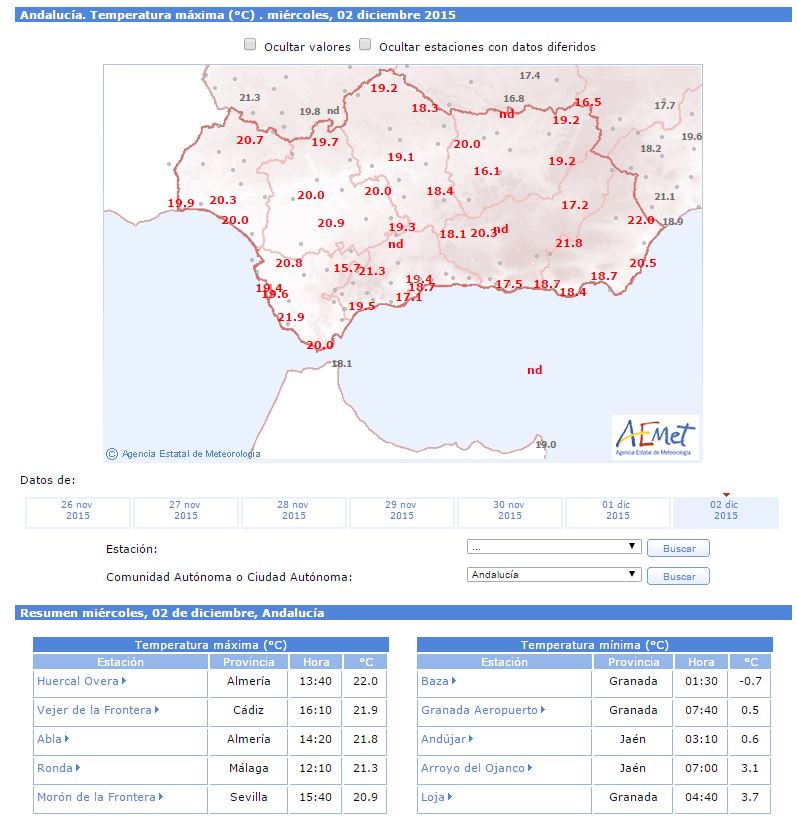The height and width of the screenshot is (822, 797).
Task: Toggle 'Ocultar estaciones con datos diferidos' checkbox
Action: pos(366,45)
